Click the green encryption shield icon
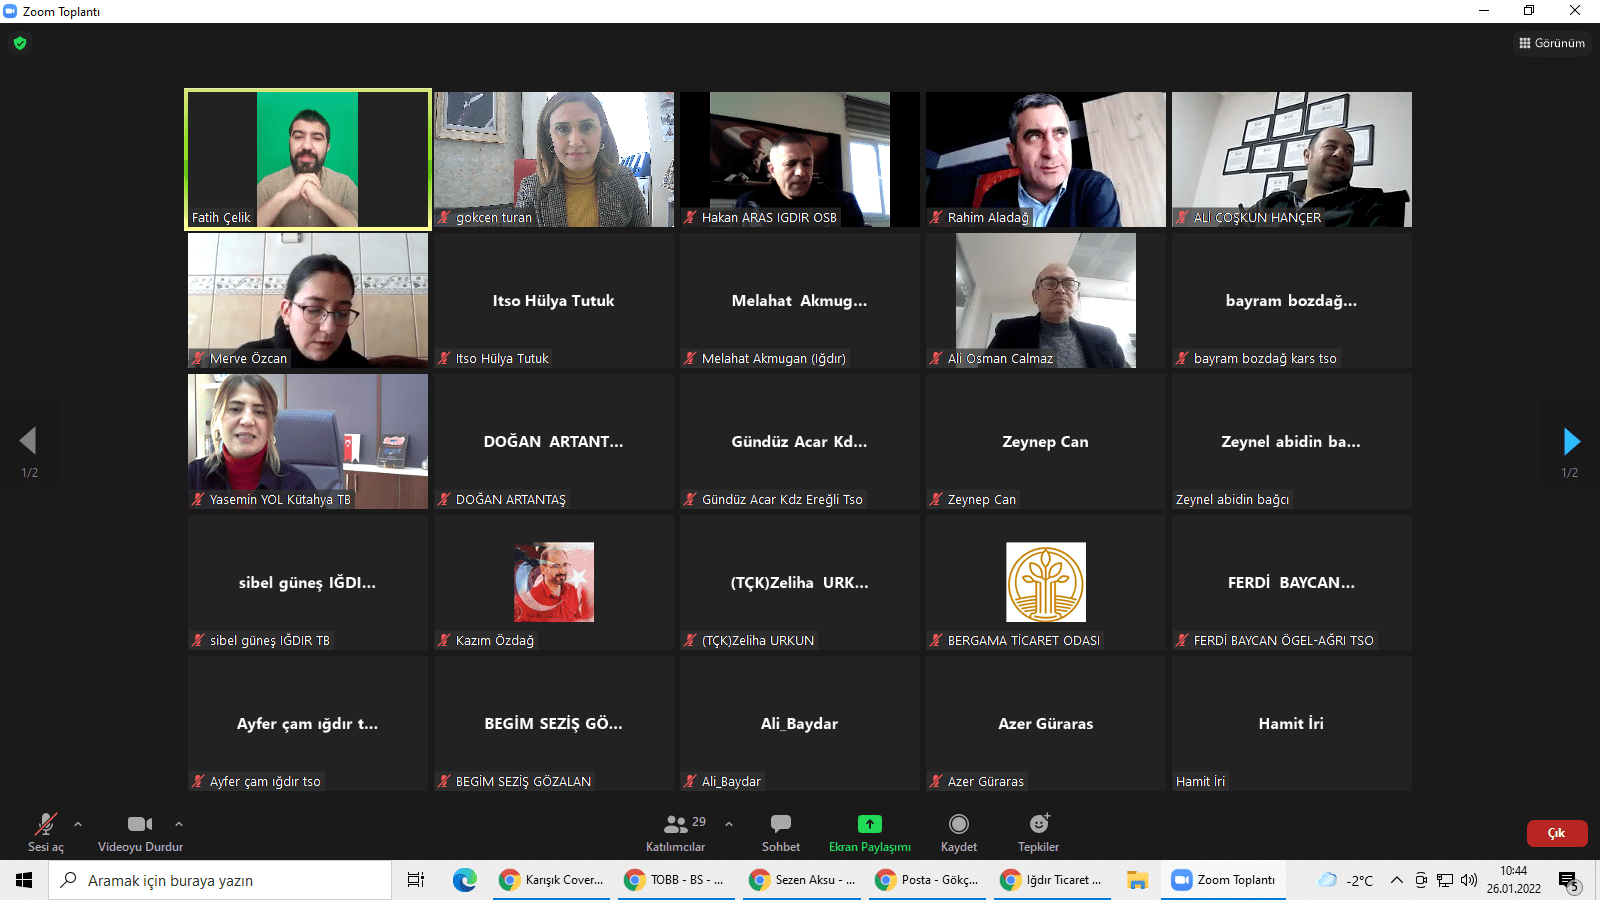Image resolution: width=1600 pixels, height=900 pixels. click(x=20, y=43)
